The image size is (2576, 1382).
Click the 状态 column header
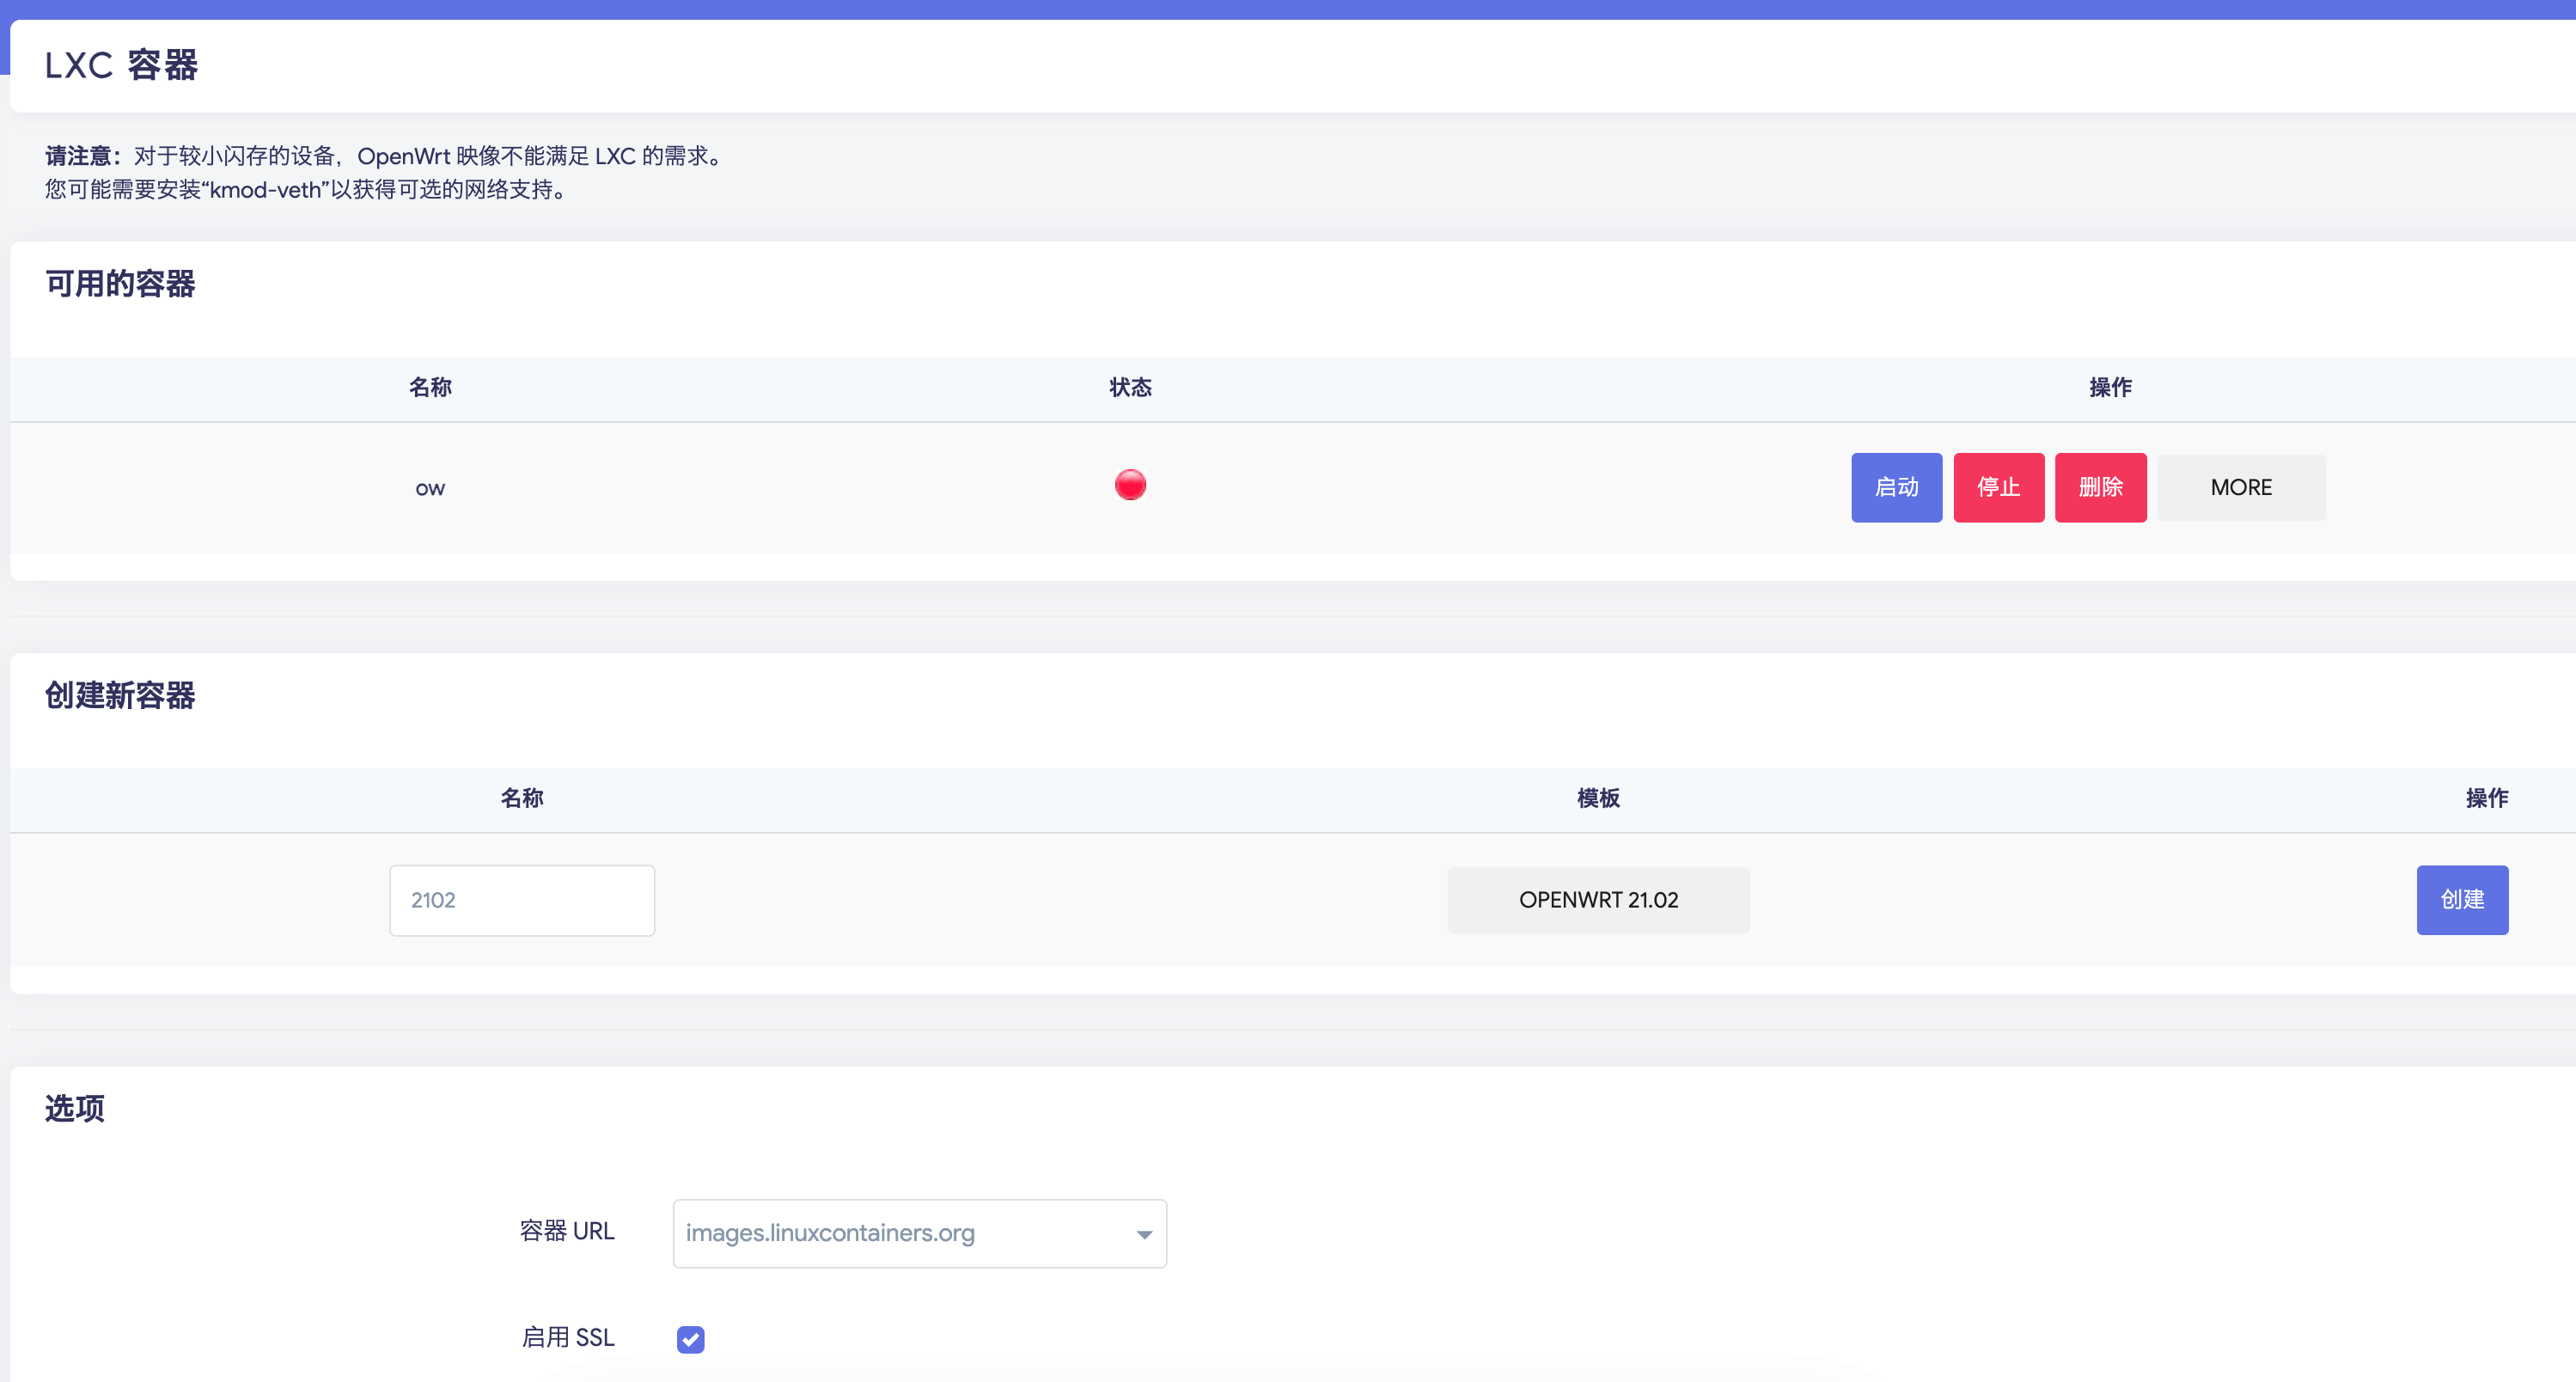click(1130, 388)
